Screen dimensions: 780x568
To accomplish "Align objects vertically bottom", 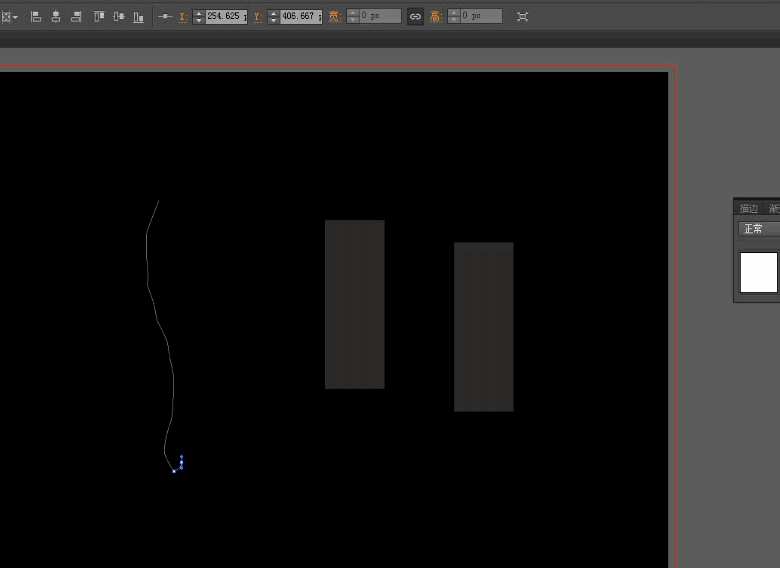I will (138, 17).
